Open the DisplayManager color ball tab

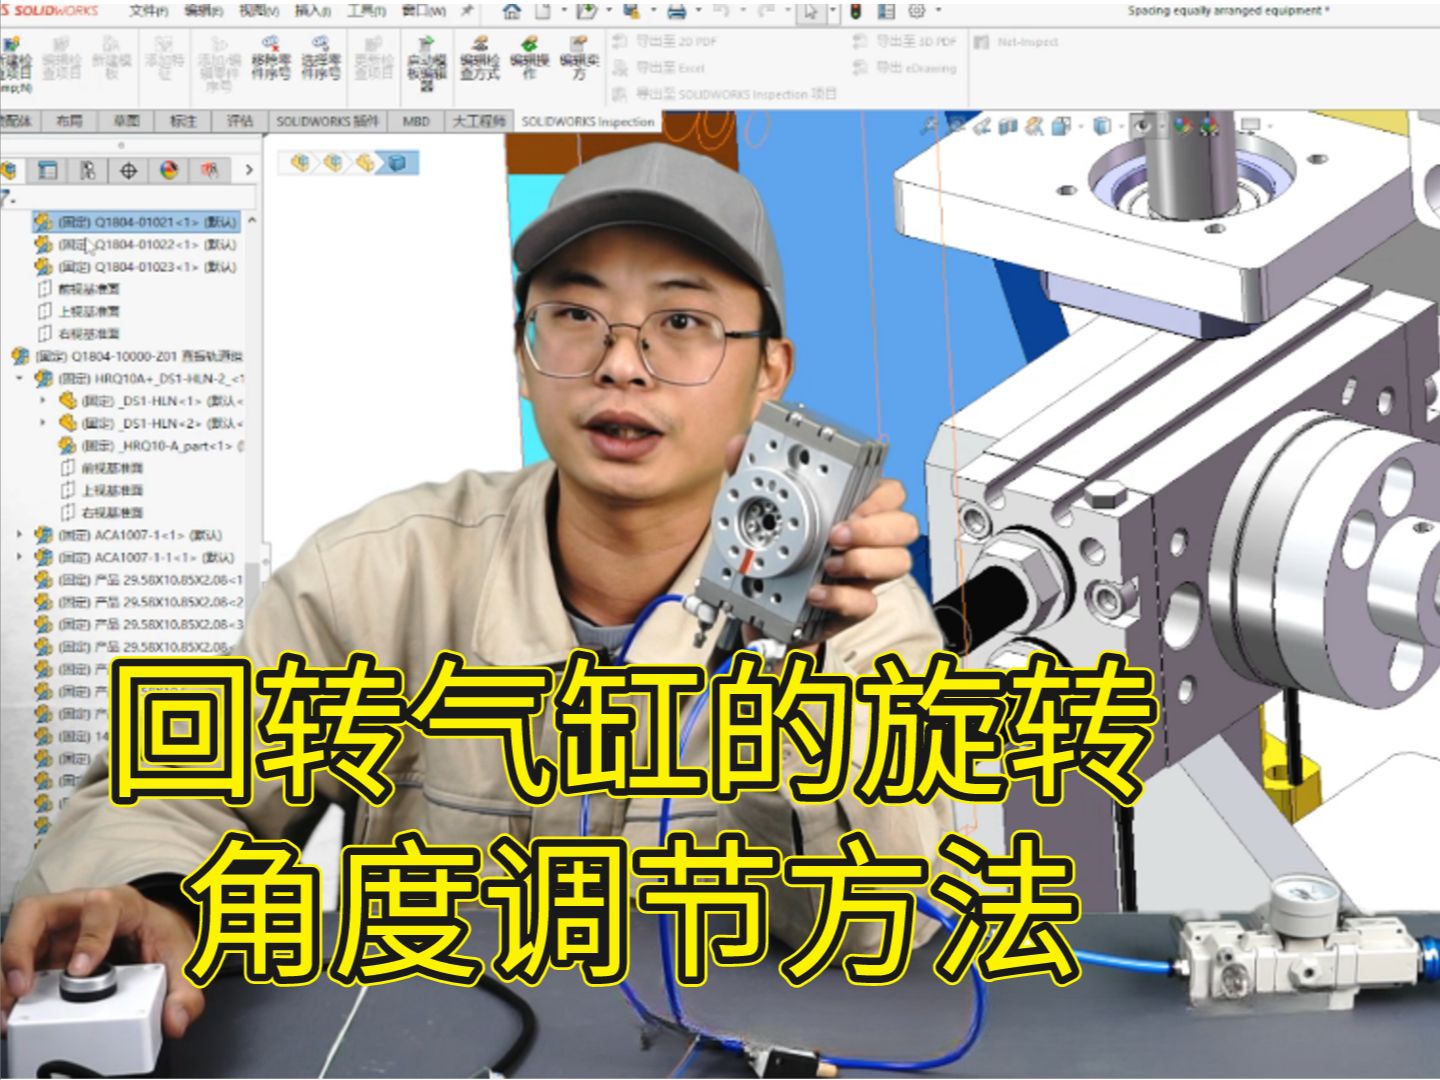pos(169,171)
